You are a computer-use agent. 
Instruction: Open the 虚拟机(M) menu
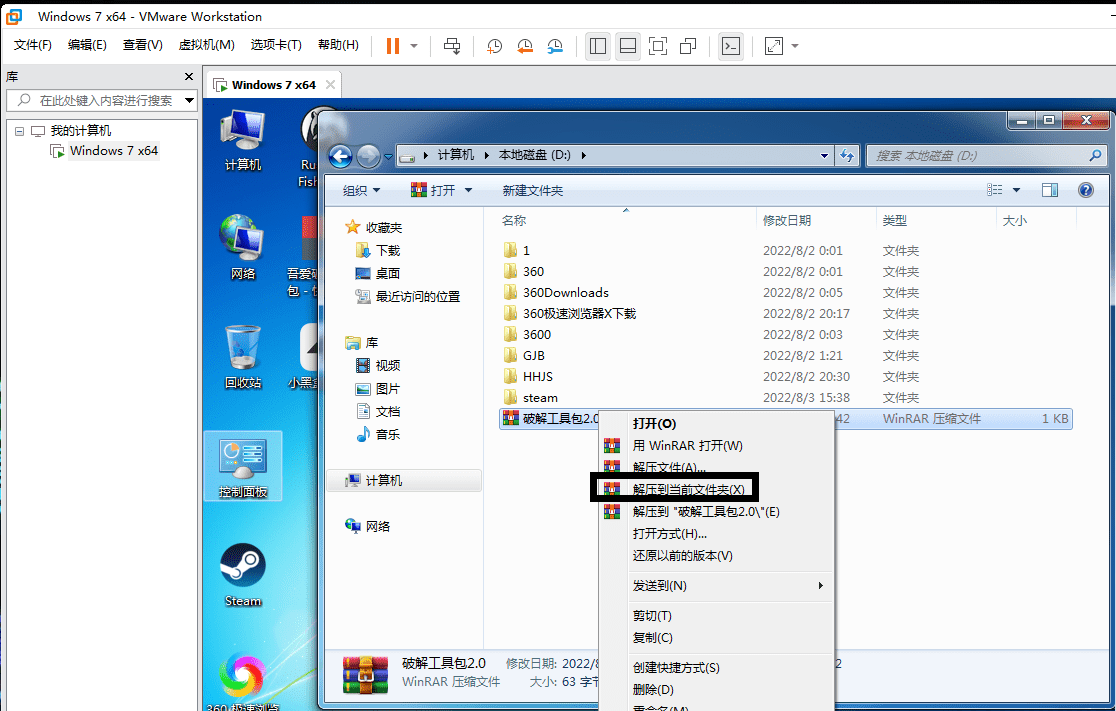[206, 45]
